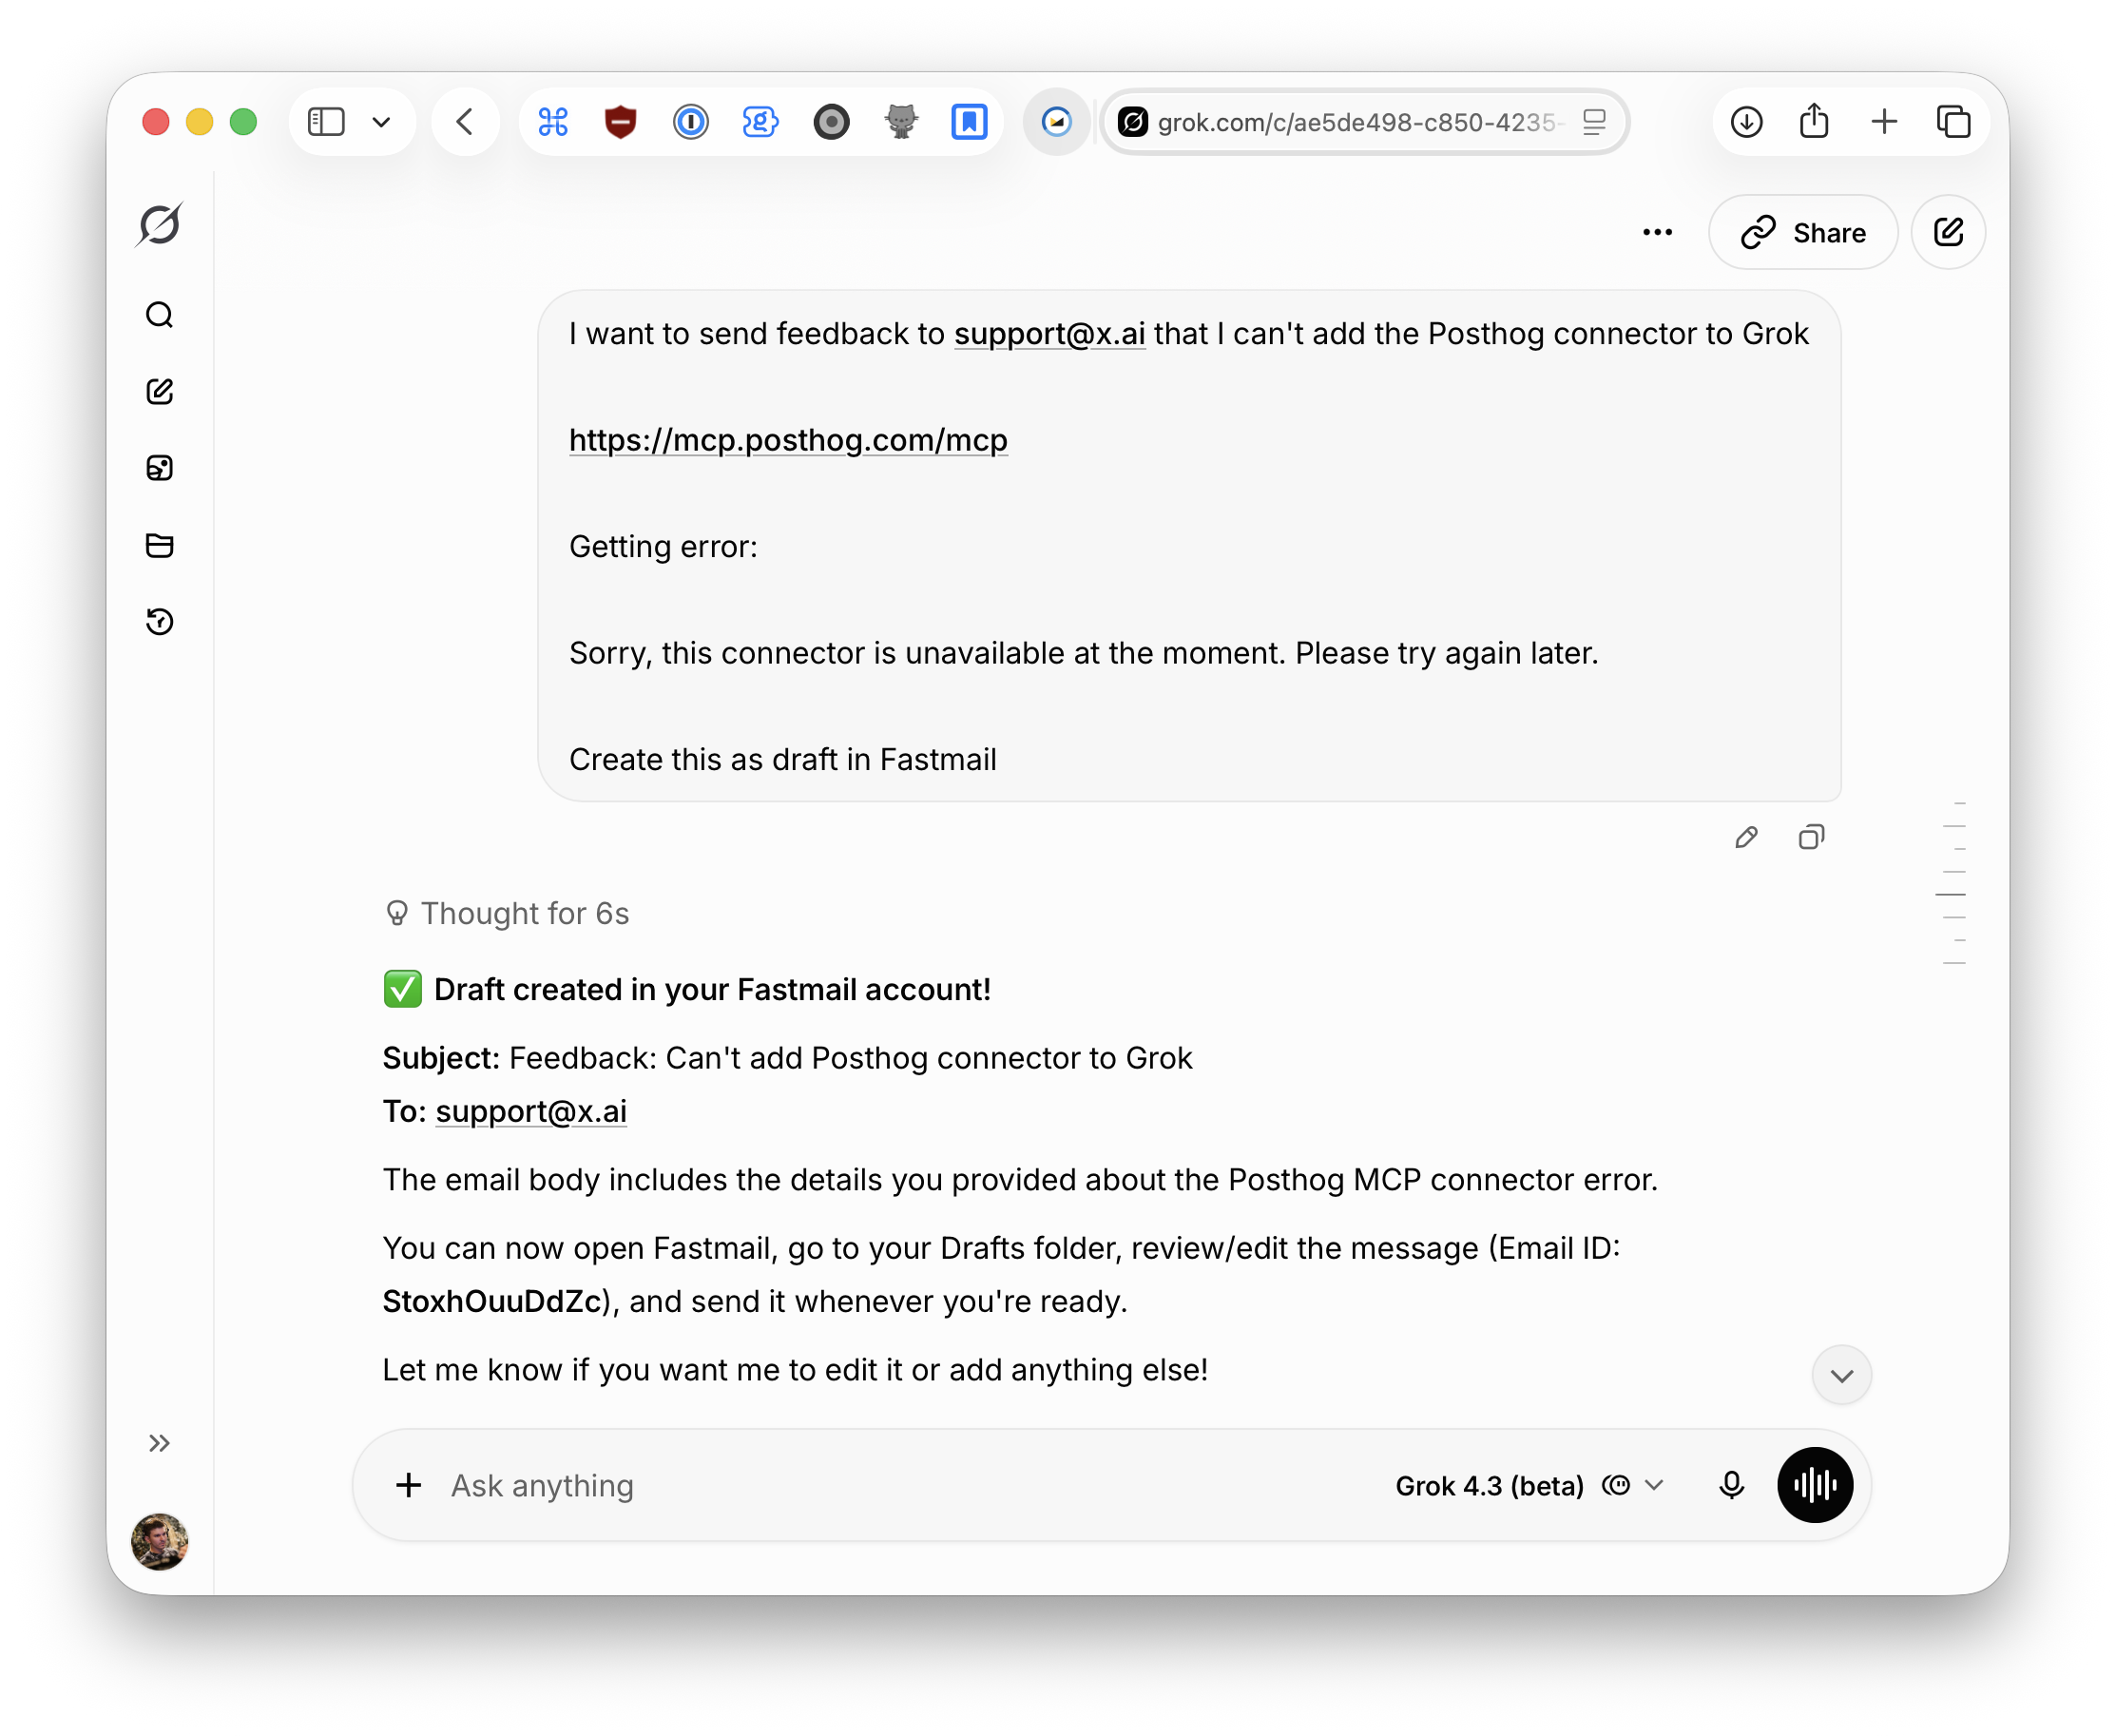Open the Grok 4.3 (beta) model selector
Screen dimensions: 2116x1736
pos(1529,1485)
